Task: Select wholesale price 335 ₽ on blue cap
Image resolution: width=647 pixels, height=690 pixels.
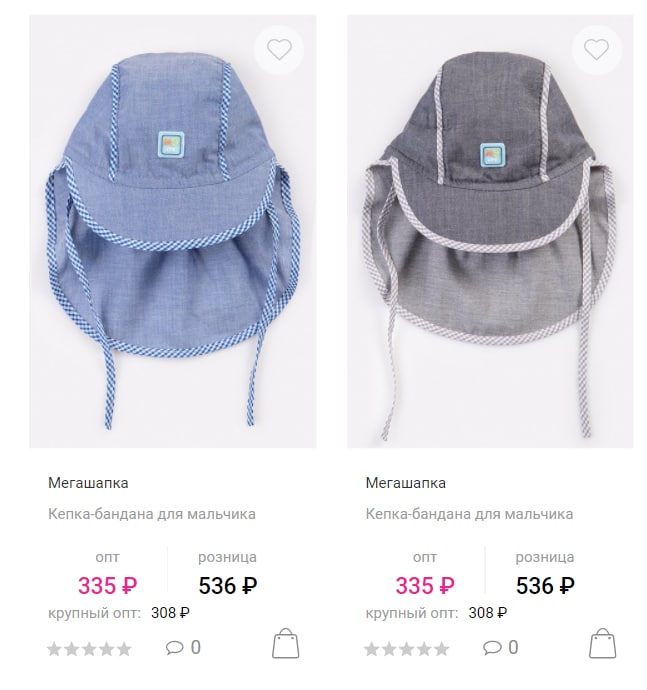Action: [x=107, y=586]
